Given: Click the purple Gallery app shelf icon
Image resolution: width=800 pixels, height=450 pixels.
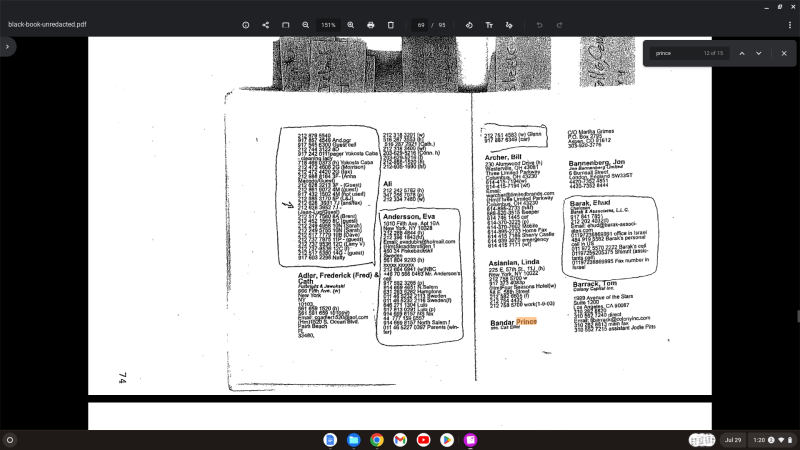Looking at the screenshot, I should [470, 440].
